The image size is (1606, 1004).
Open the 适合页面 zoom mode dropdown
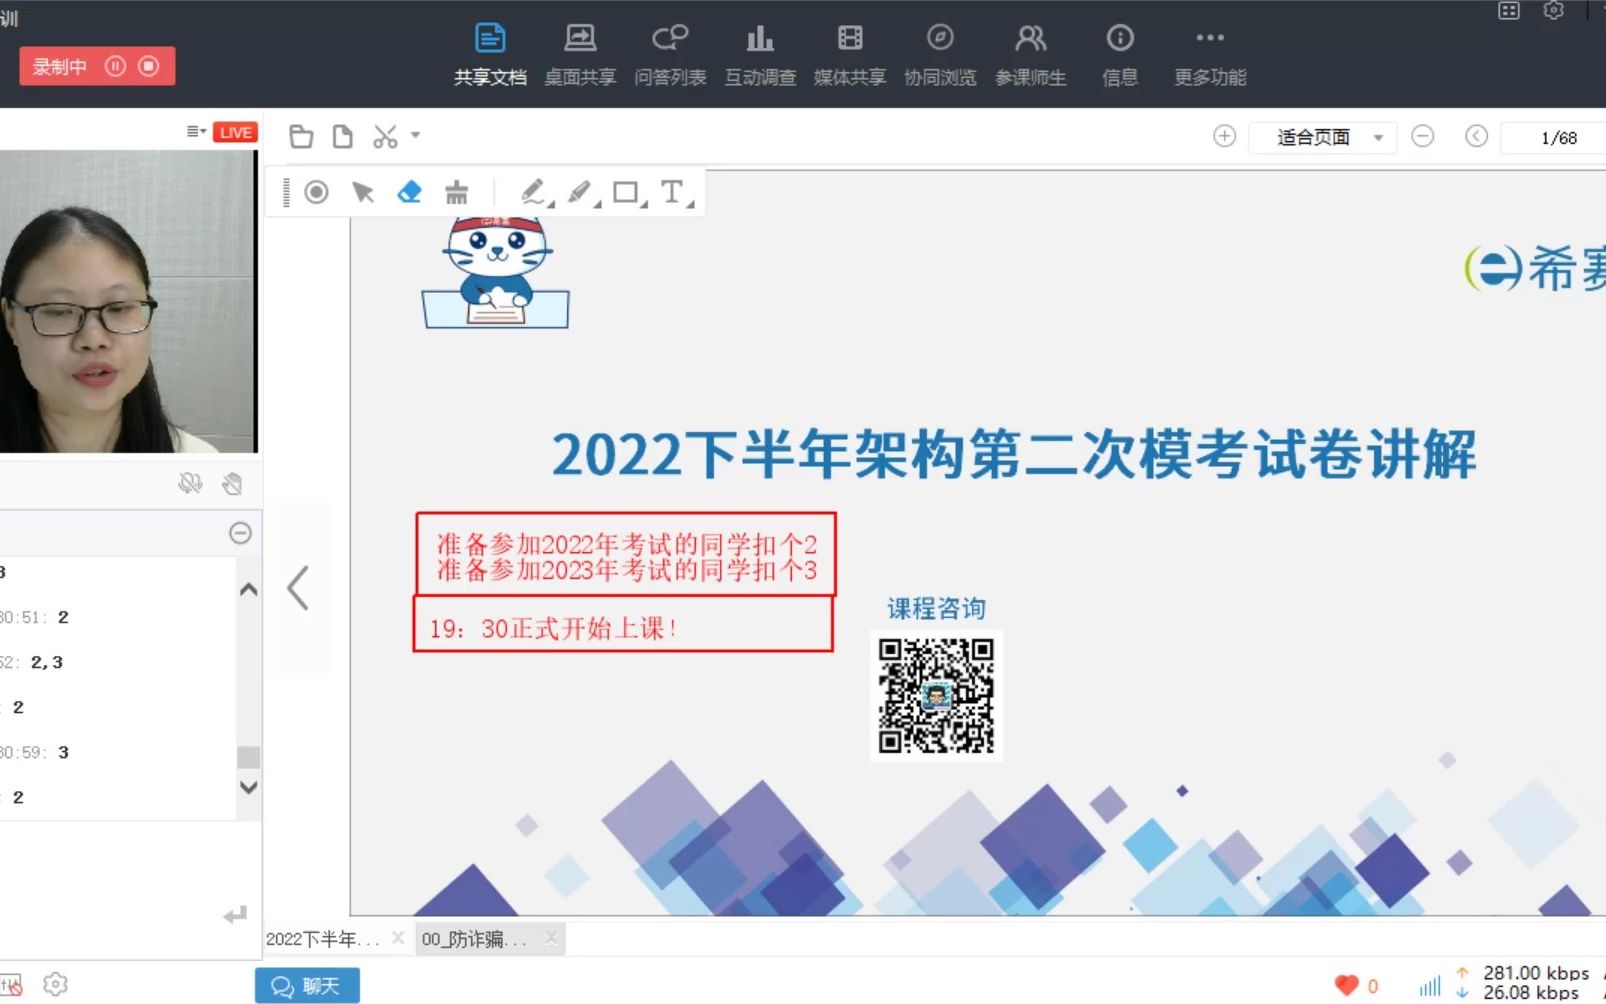coord(1322,137)
